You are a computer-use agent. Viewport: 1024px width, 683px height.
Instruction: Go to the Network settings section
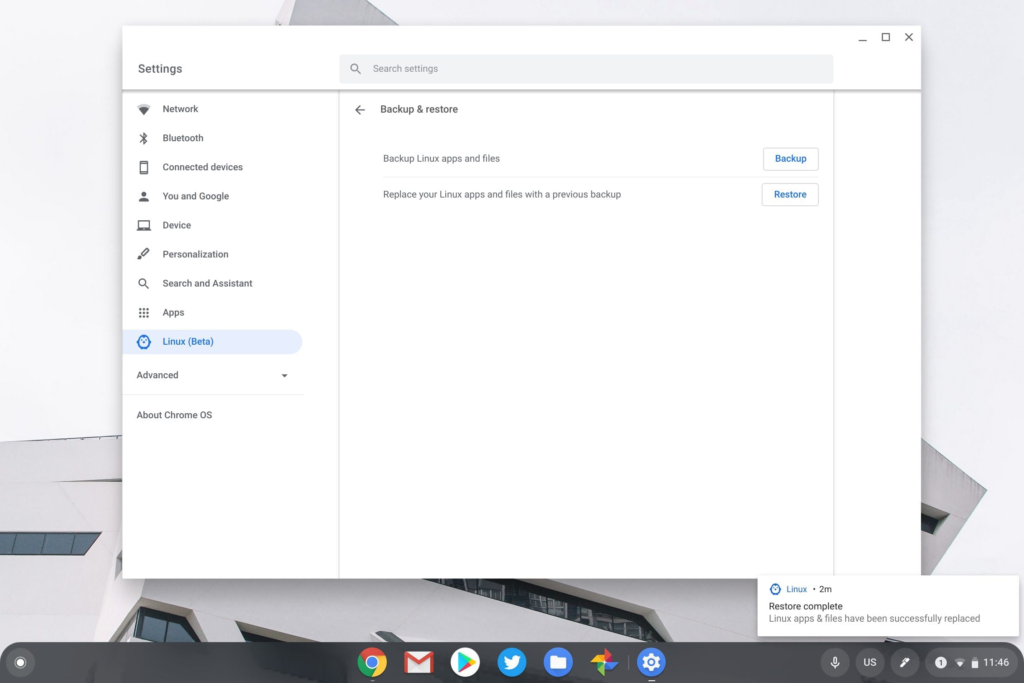pos(213,109)
